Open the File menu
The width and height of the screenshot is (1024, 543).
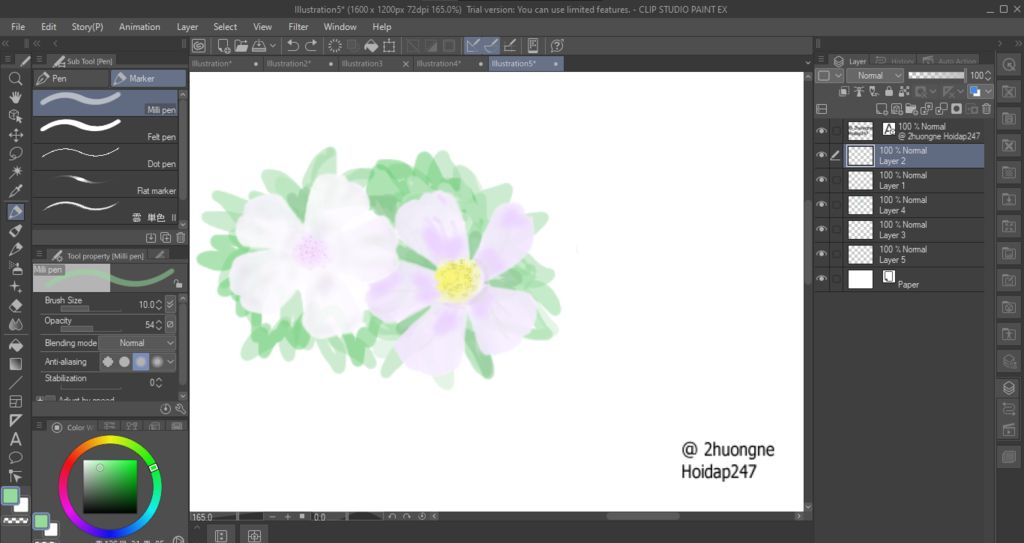tap(18, 27)
